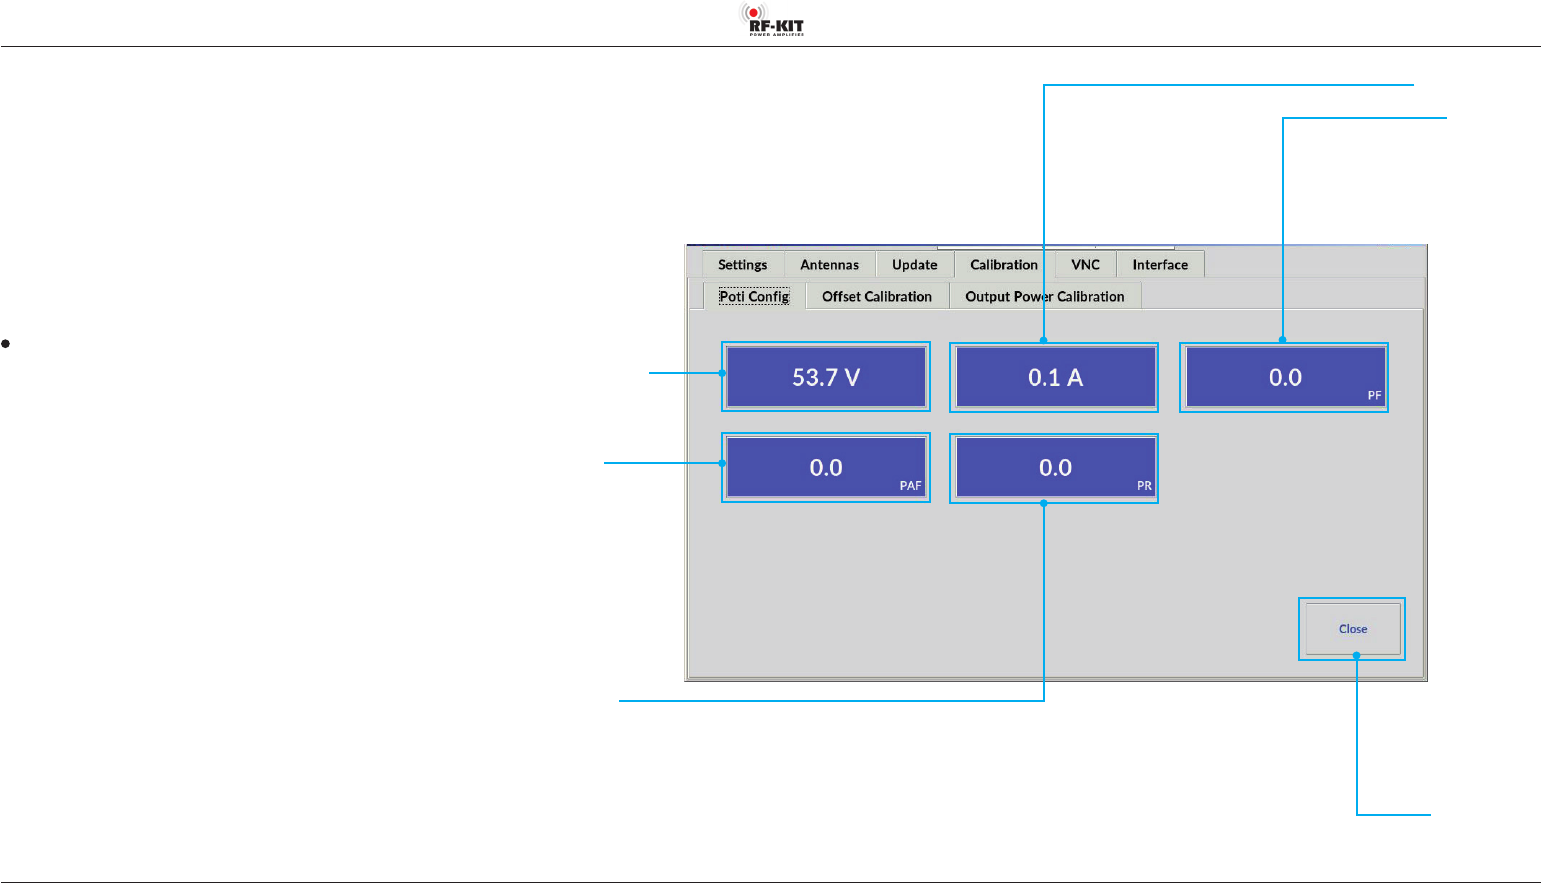The image size is (1541, 883).
Task: Click the 53.7 V voltage button
Action: pyautogui.click(x=826, y=377)
